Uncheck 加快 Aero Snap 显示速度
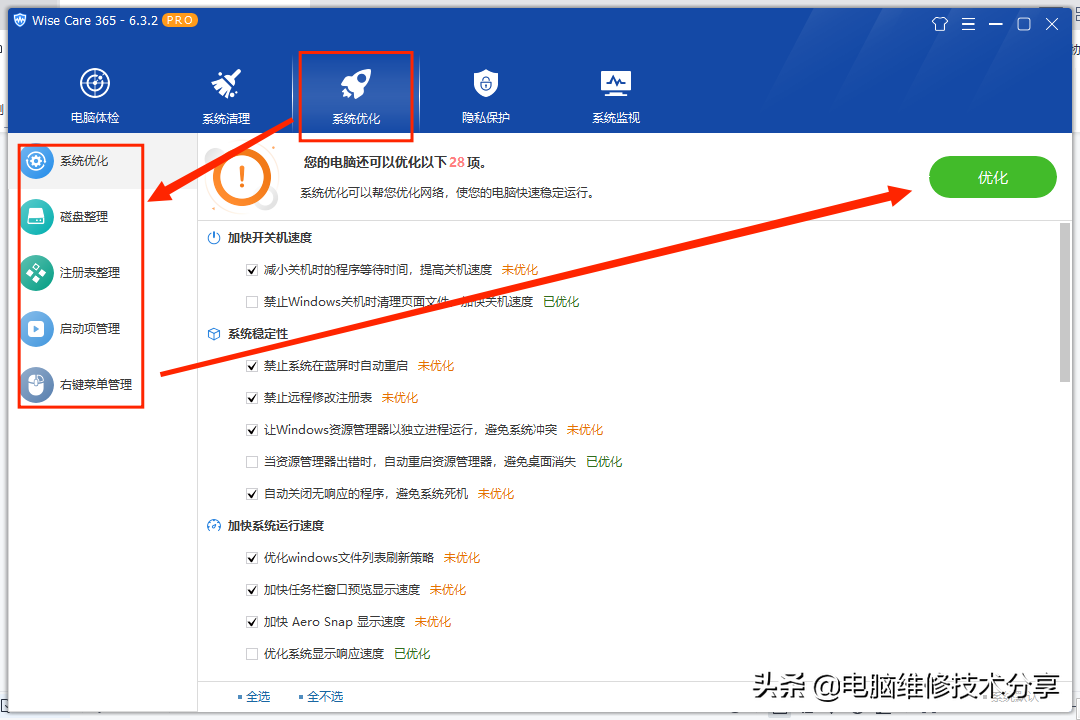This screenshot has width=1080, height=720. click(x=252, y=622)
